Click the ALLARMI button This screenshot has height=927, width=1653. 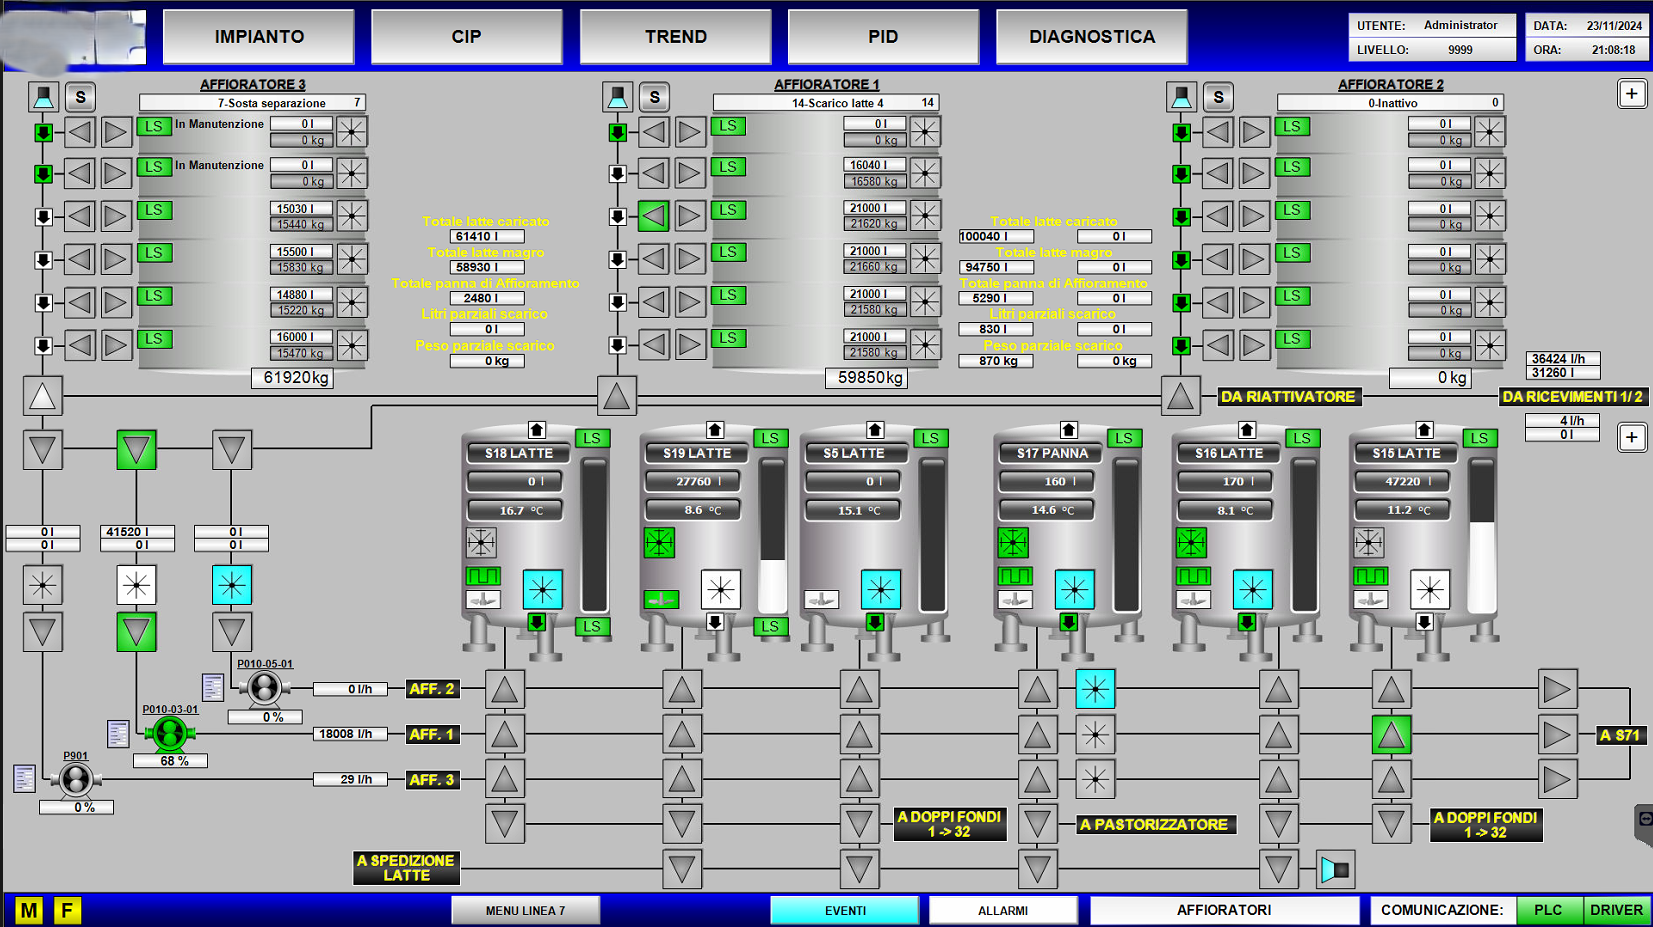(x=1003, y=910)
